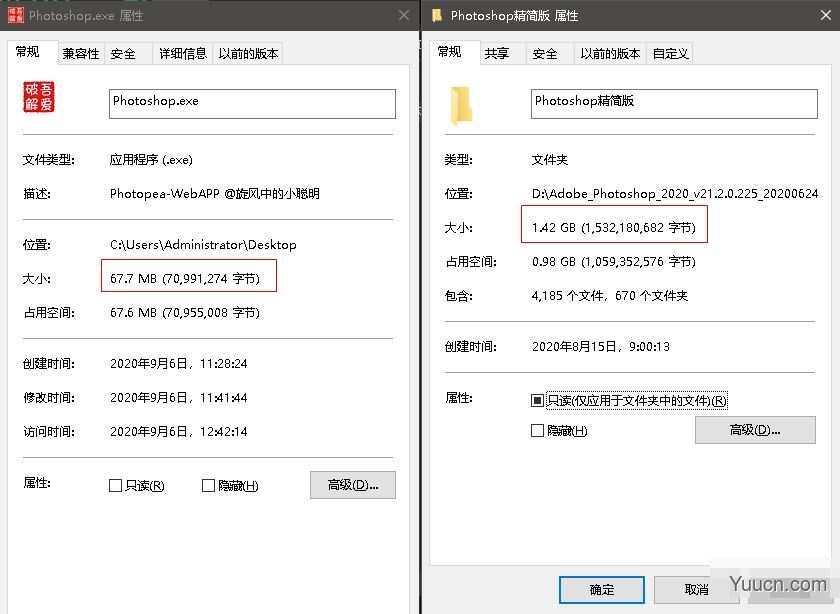840x614 pixels.
Task: Click the 确定 button
Action: coord(602,590)
